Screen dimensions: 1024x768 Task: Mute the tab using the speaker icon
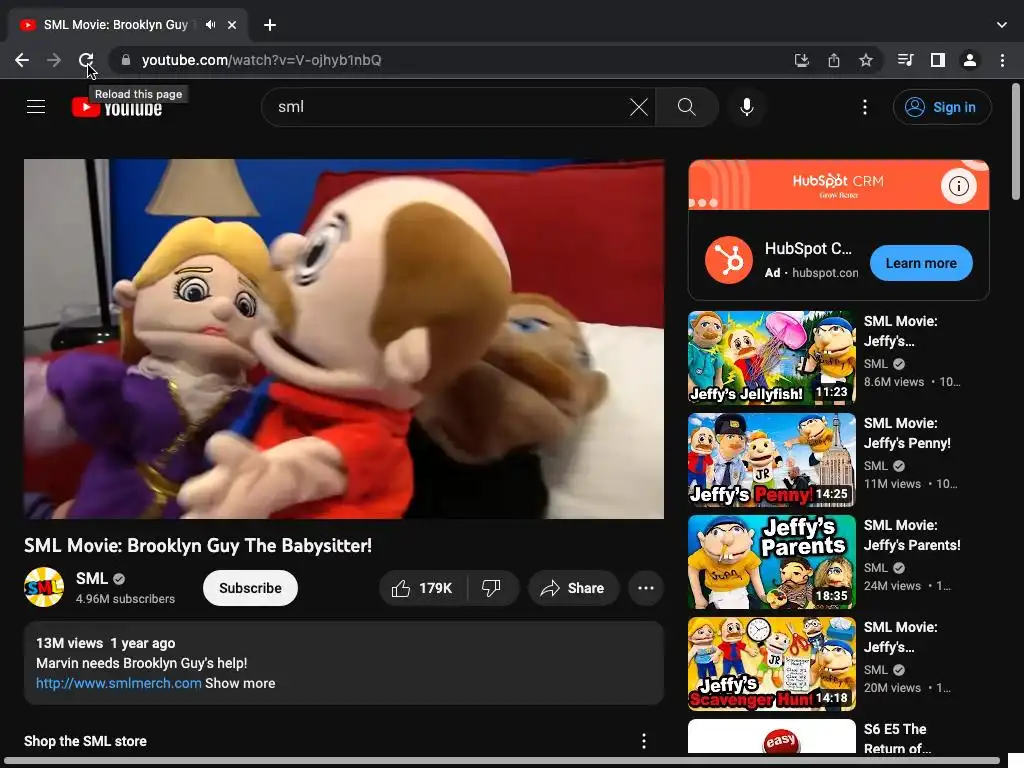pos(210,25)
